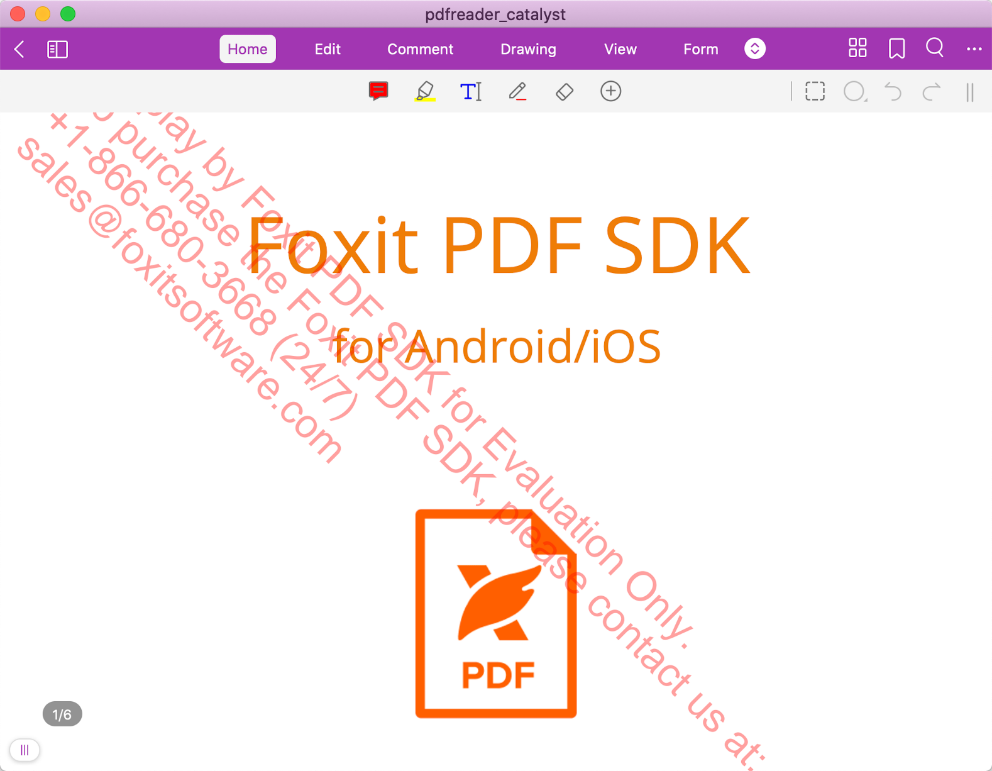Click the purple bars button at bottom left
This screenshot has width=992, height=771.
pos(25,750)
